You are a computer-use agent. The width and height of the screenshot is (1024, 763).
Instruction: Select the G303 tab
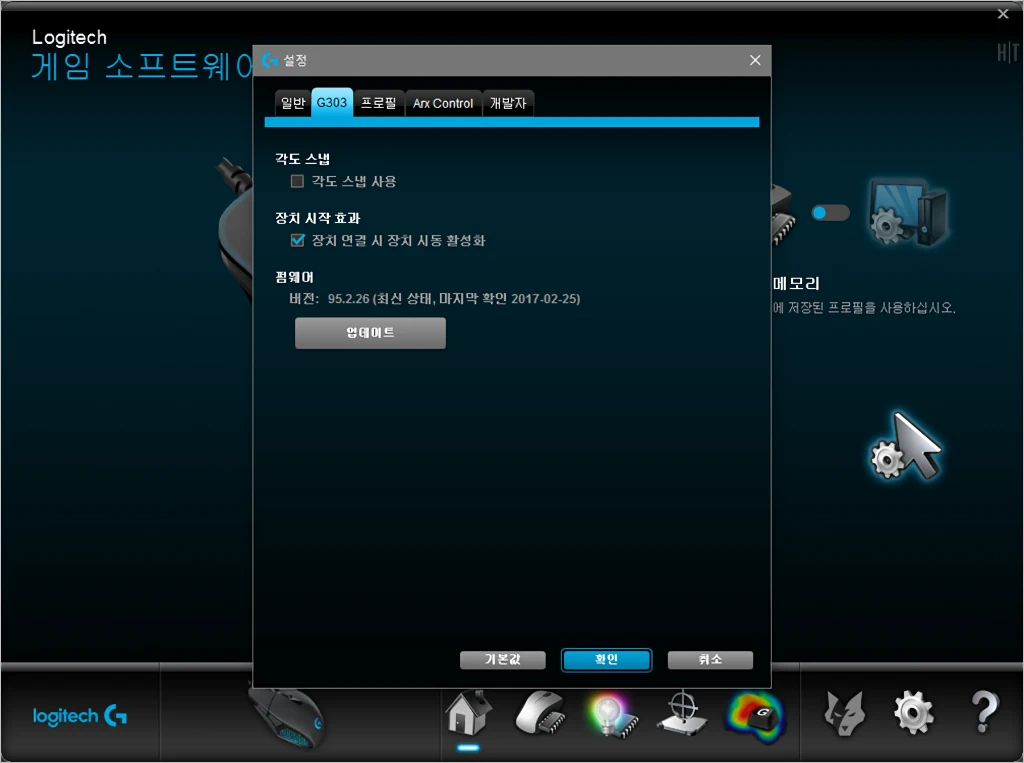click(332, 103)
